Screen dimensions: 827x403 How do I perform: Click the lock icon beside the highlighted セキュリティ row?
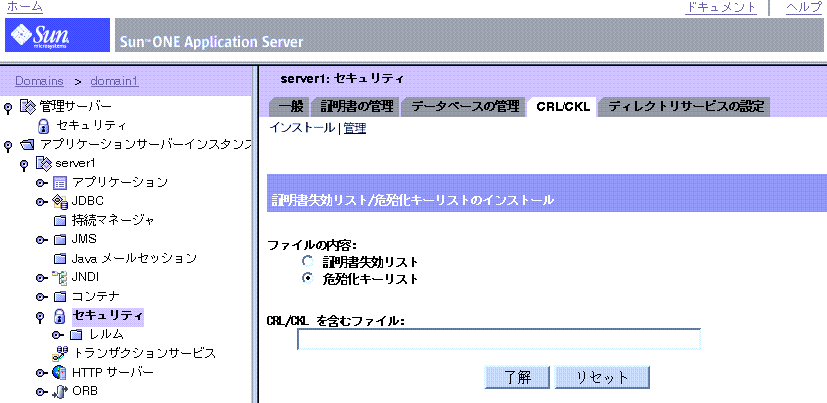[59, 316]
